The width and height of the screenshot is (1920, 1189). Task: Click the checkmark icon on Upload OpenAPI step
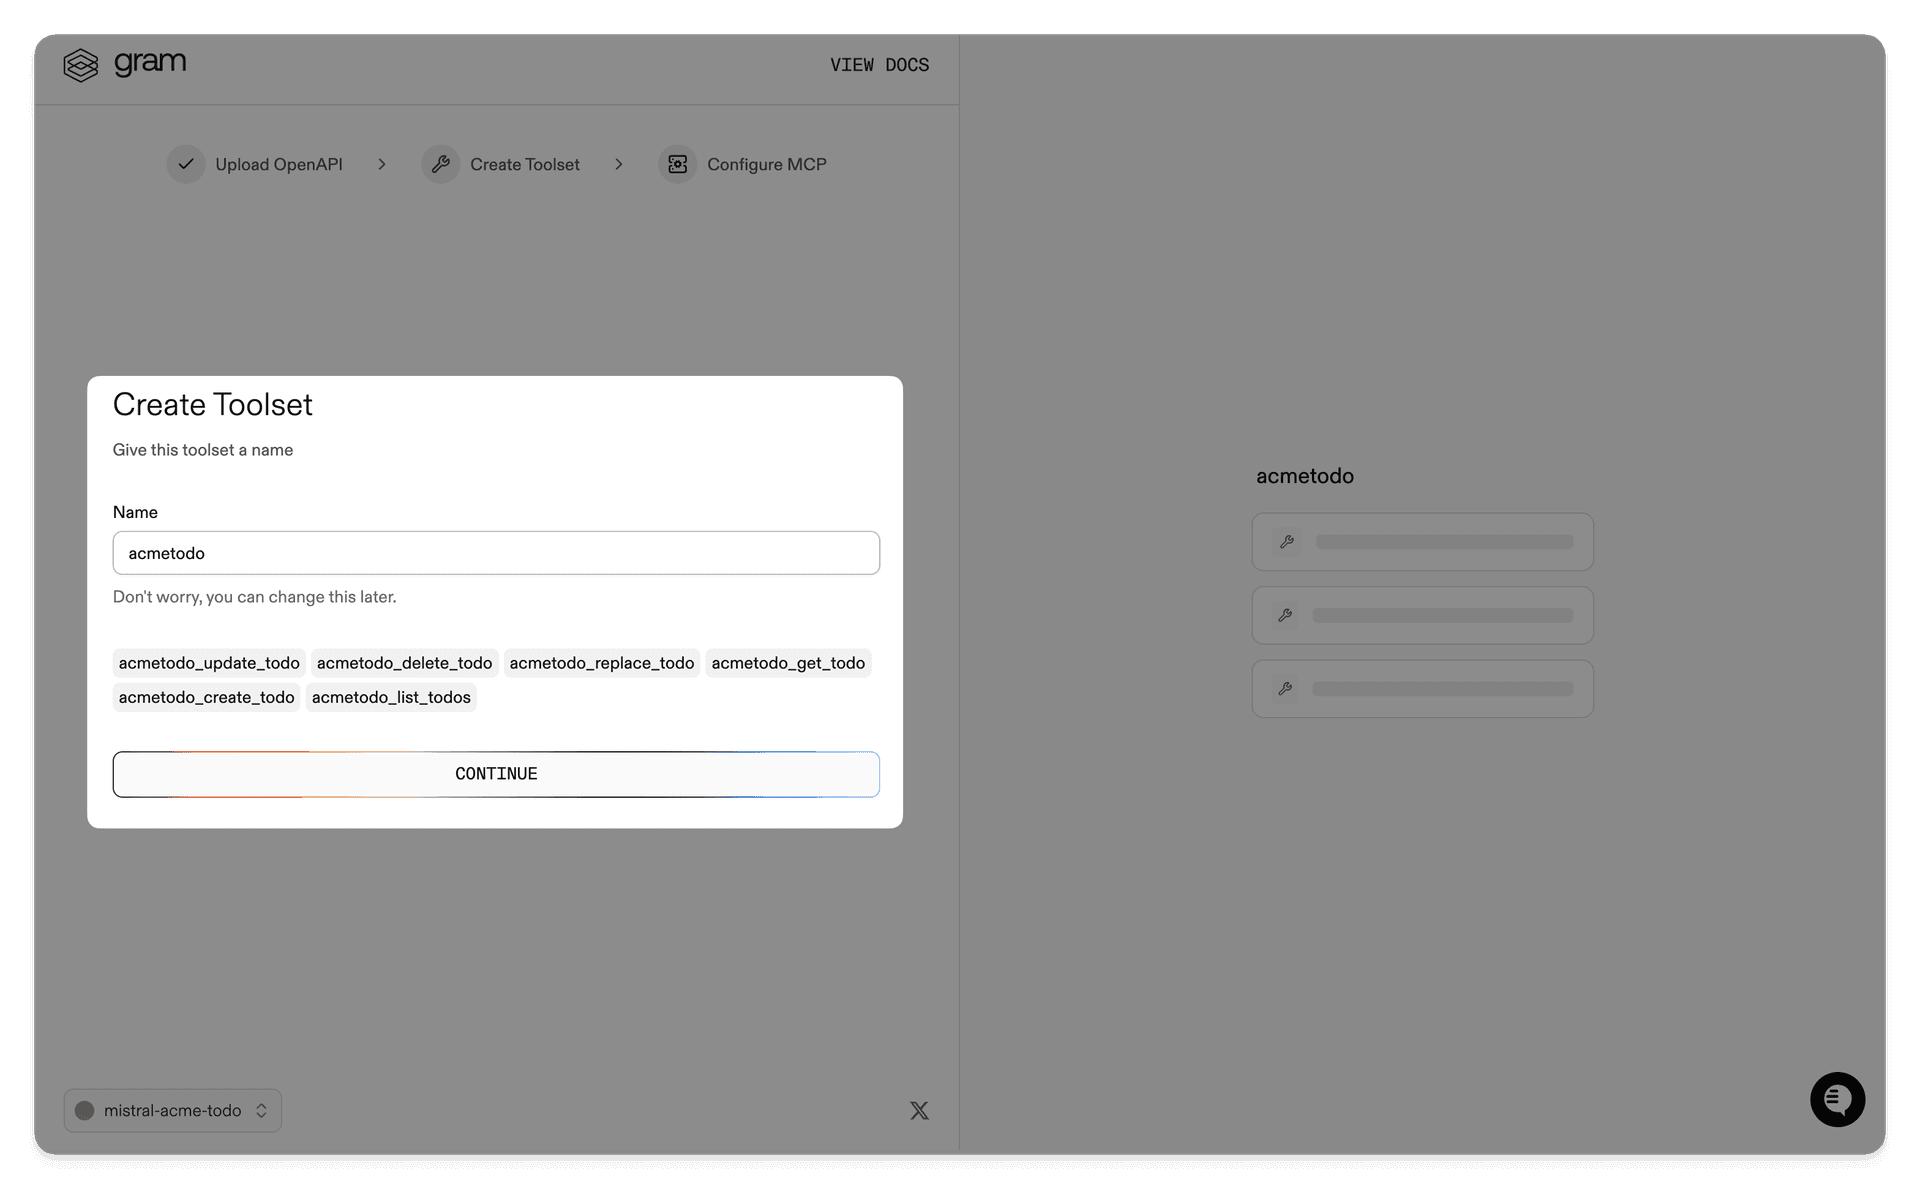[185, 163]
